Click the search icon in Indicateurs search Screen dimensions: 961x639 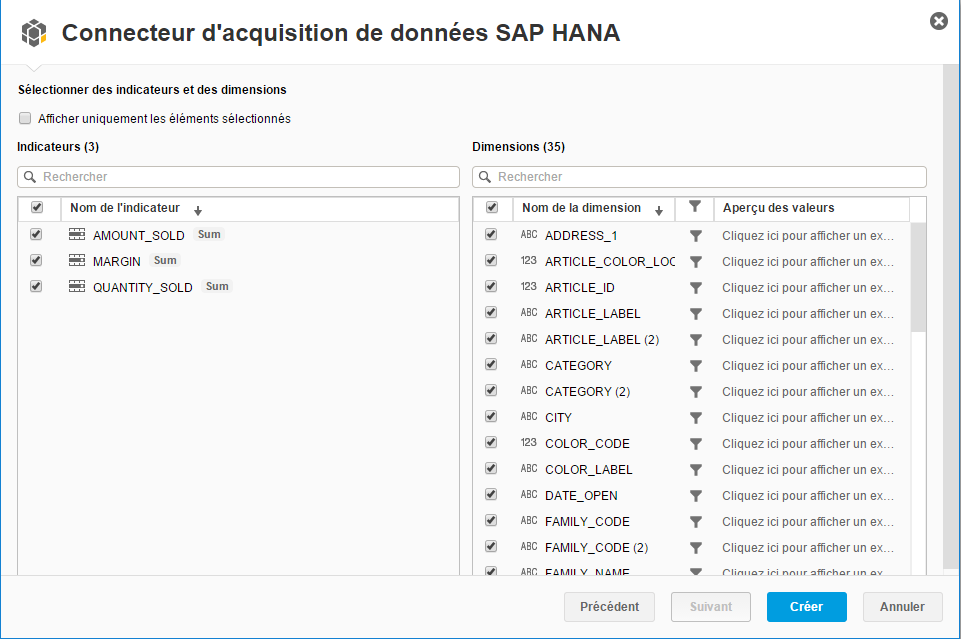[29, 177]
